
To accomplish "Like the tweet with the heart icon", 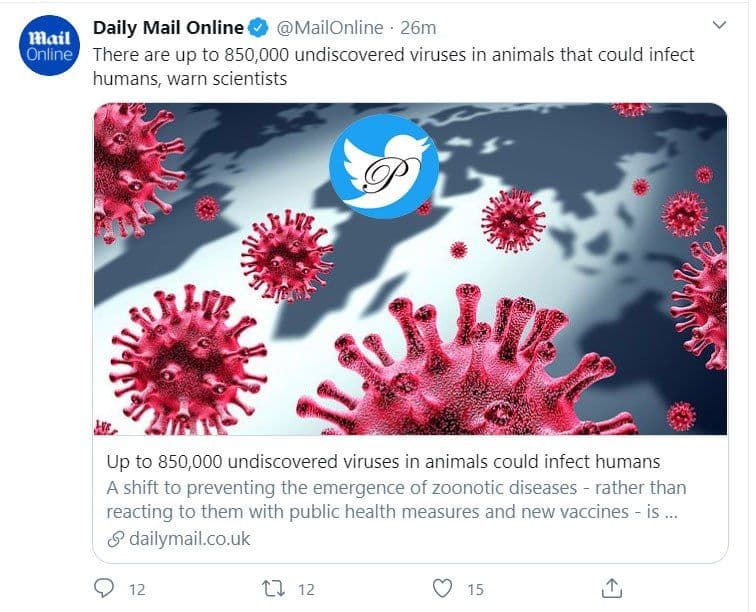I will [x=442, y=588].
